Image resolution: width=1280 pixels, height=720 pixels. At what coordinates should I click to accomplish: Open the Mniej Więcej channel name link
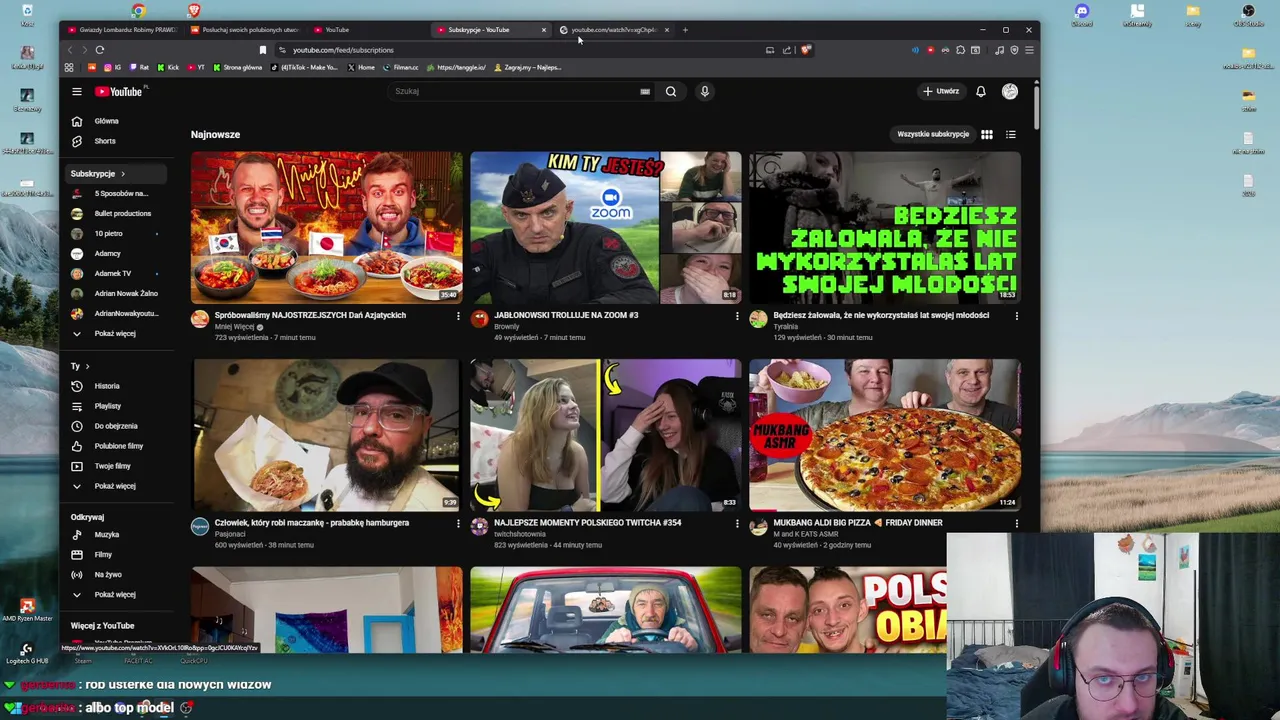click(235, 327)
